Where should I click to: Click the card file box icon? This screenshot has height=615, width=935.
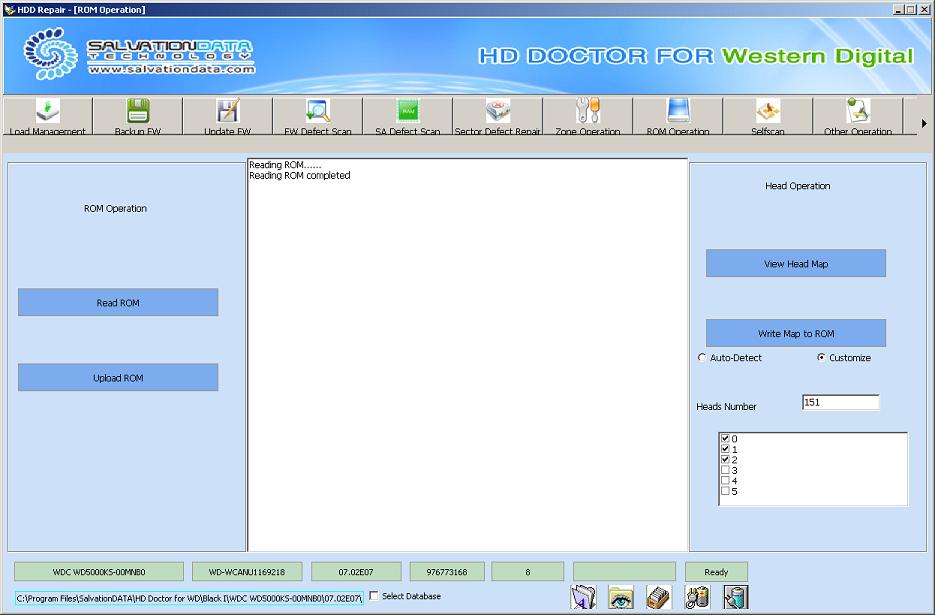[659, 597]
